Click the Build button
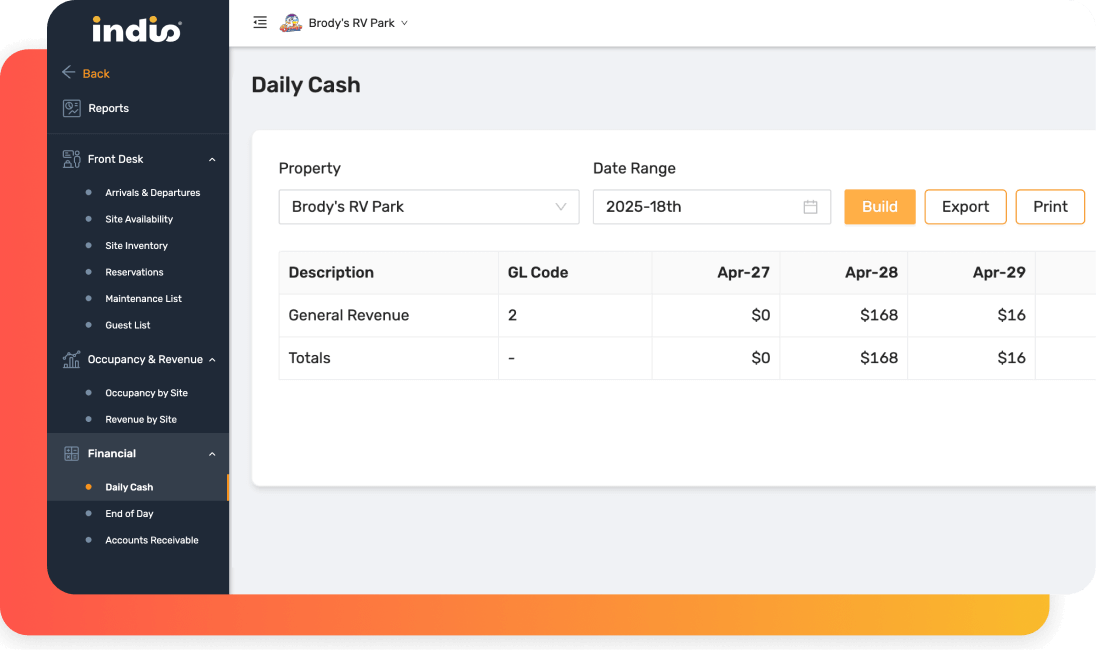Viewport: 1097px width, 650px height. coord(879,207)
